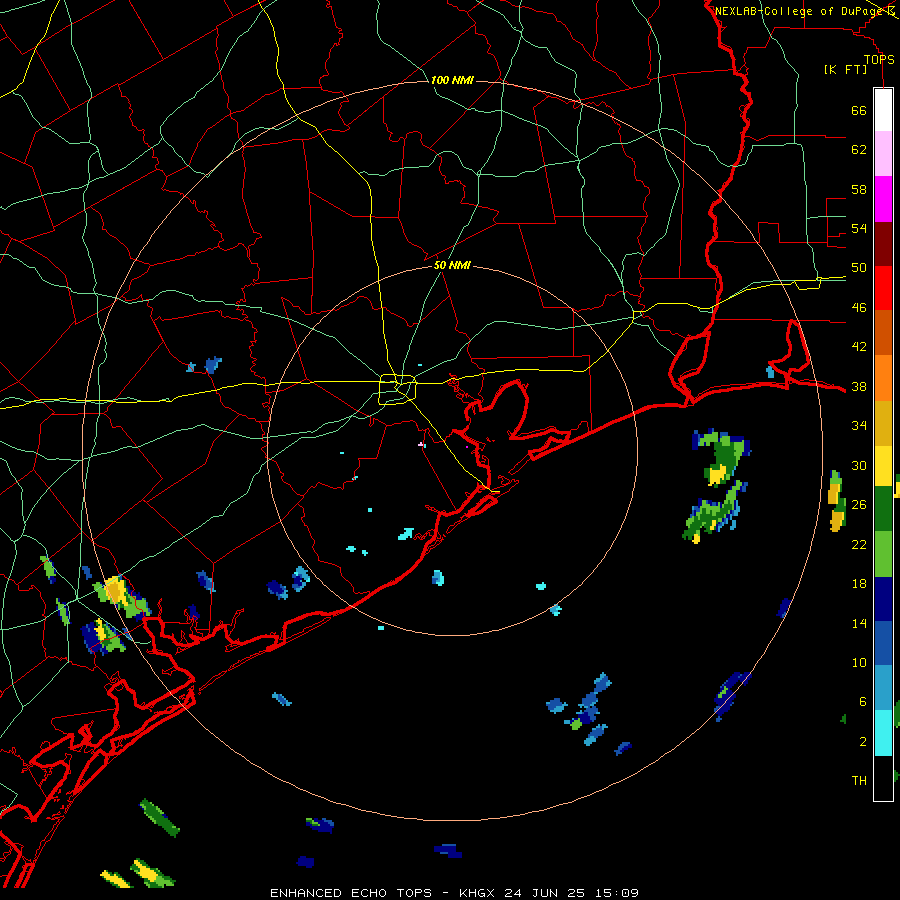Select the 54 legend number
The width and height of the screenshot is (900, 900).
click(859, 228)
